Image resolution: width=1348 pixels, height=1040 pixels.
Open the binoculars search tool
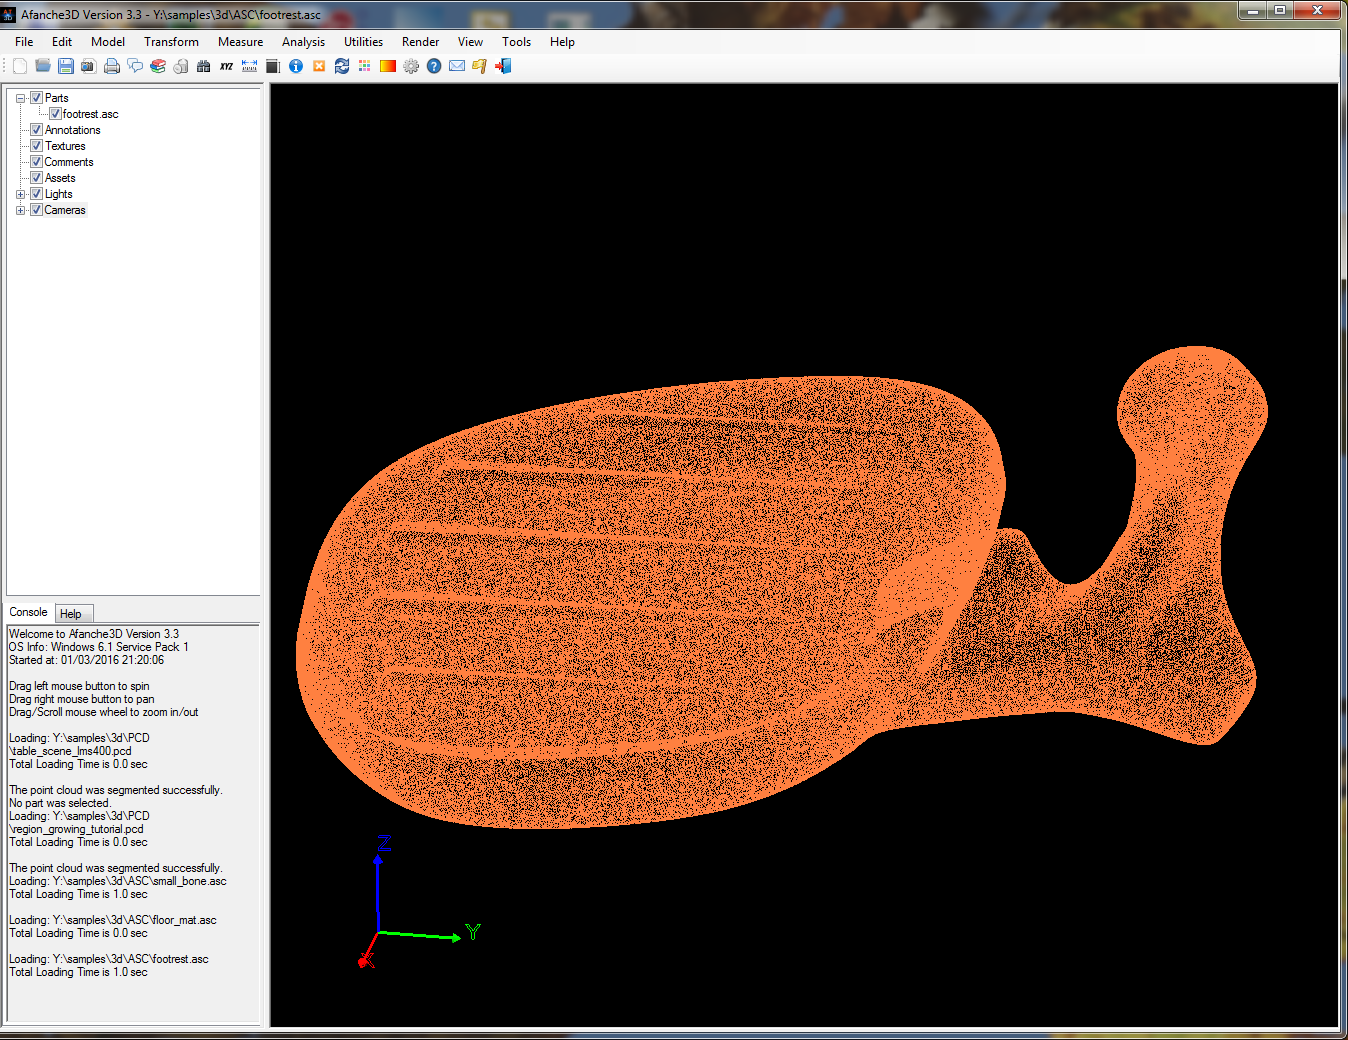pyautogui.click(x=204, y=66)
